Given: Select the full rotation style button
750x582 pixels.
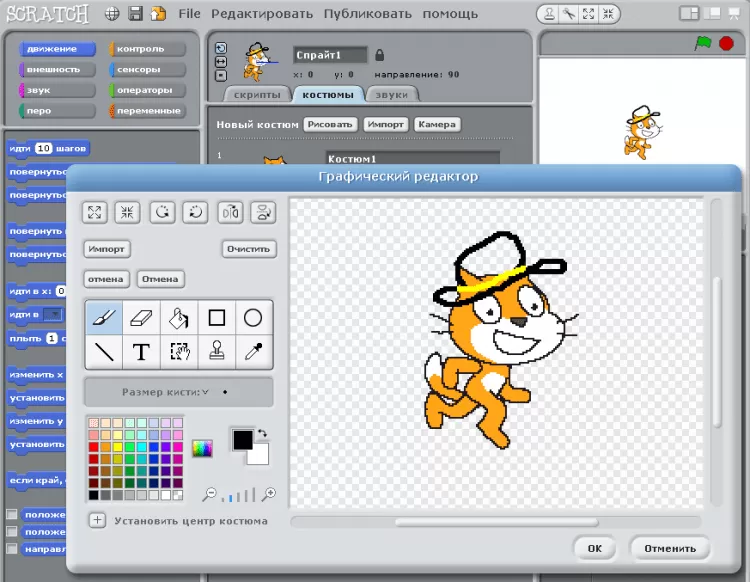Looking at the screenshot, I should 221,48.
